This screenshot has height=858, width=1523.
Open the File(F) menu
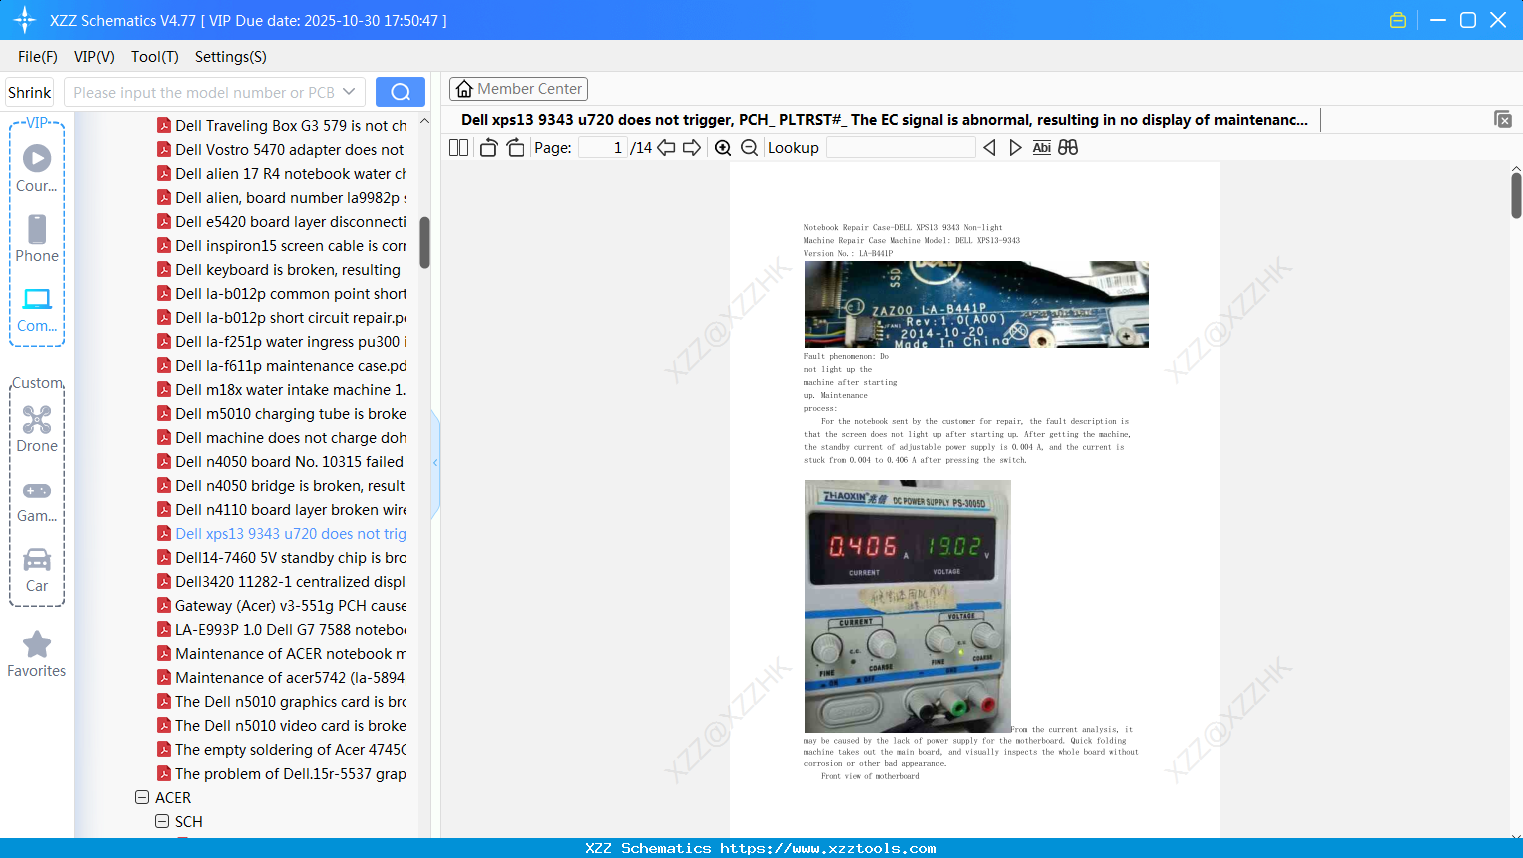pos(38,57)
